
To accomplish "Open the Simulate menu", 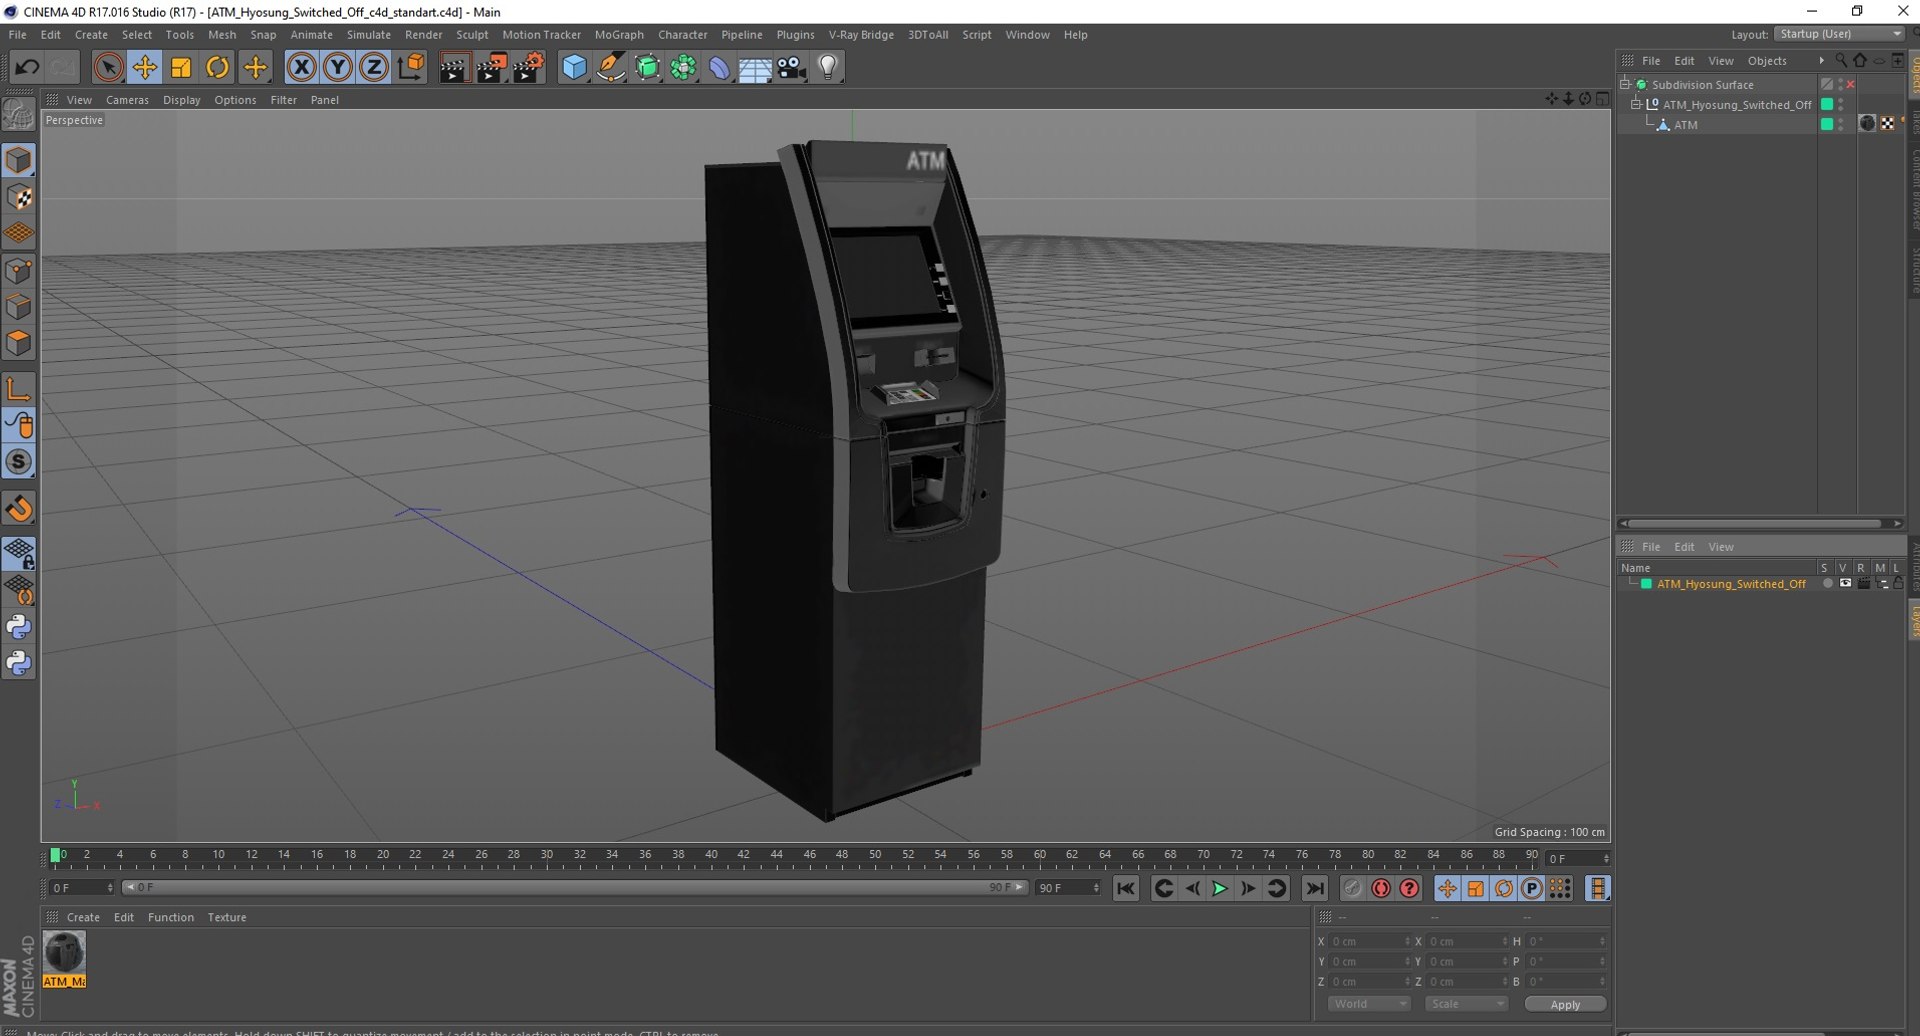I will click(x=368, y=34).
